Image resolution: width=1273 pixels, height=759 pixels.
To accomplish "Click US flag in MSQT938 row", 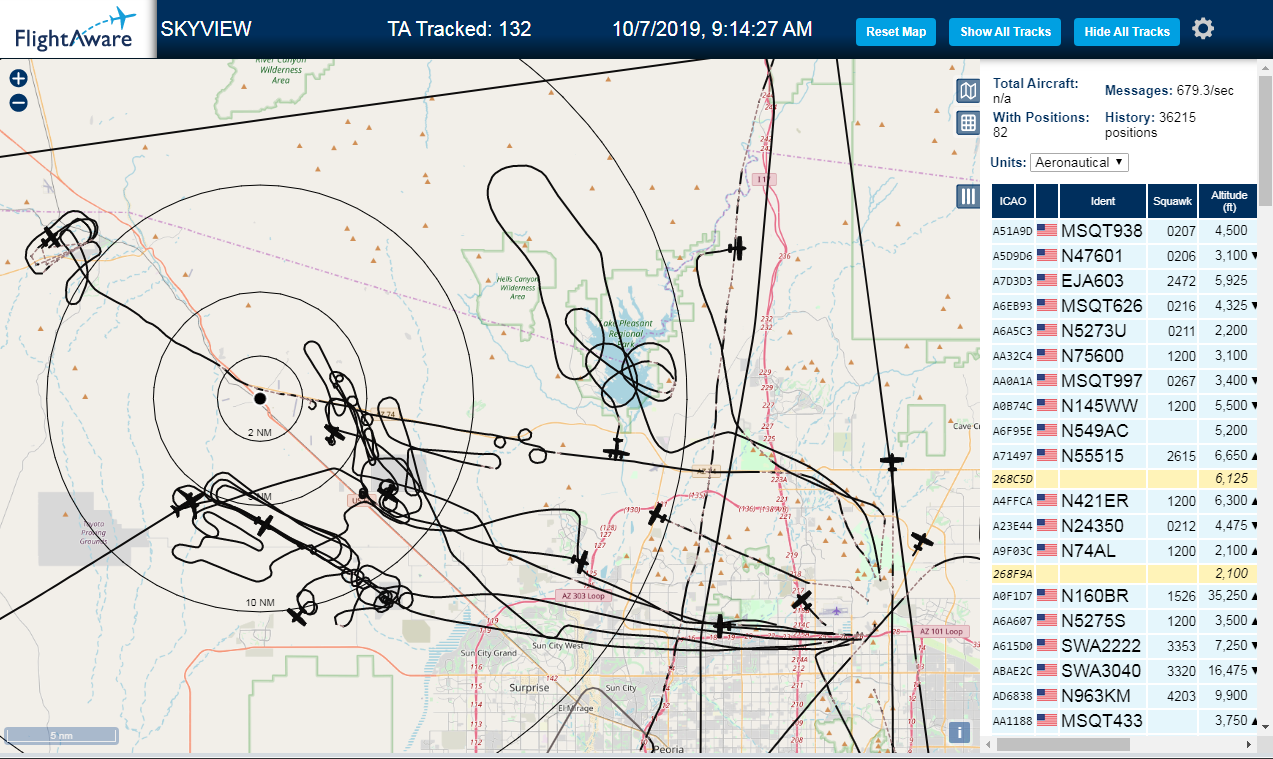I will [1047, 230].
